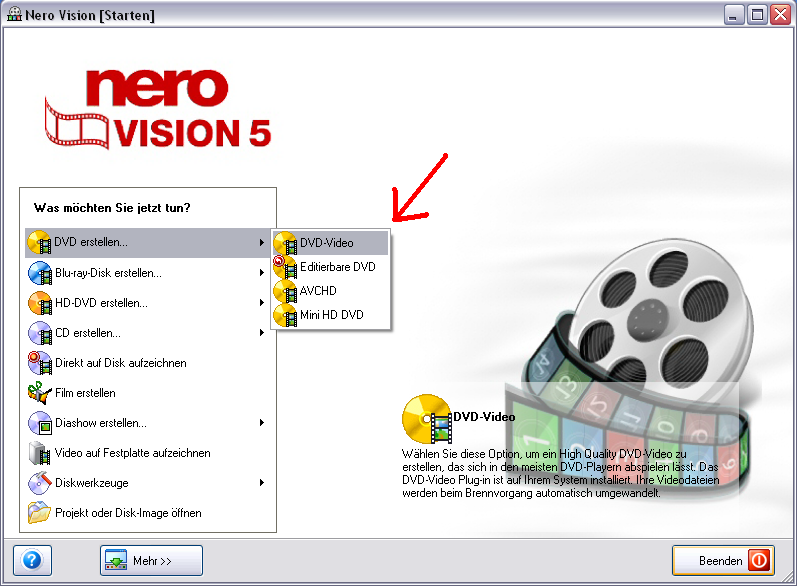Expand the Diskwerkzeuge submenu arrow
This screenshot has height=586, width=797.
pos(262,483)
